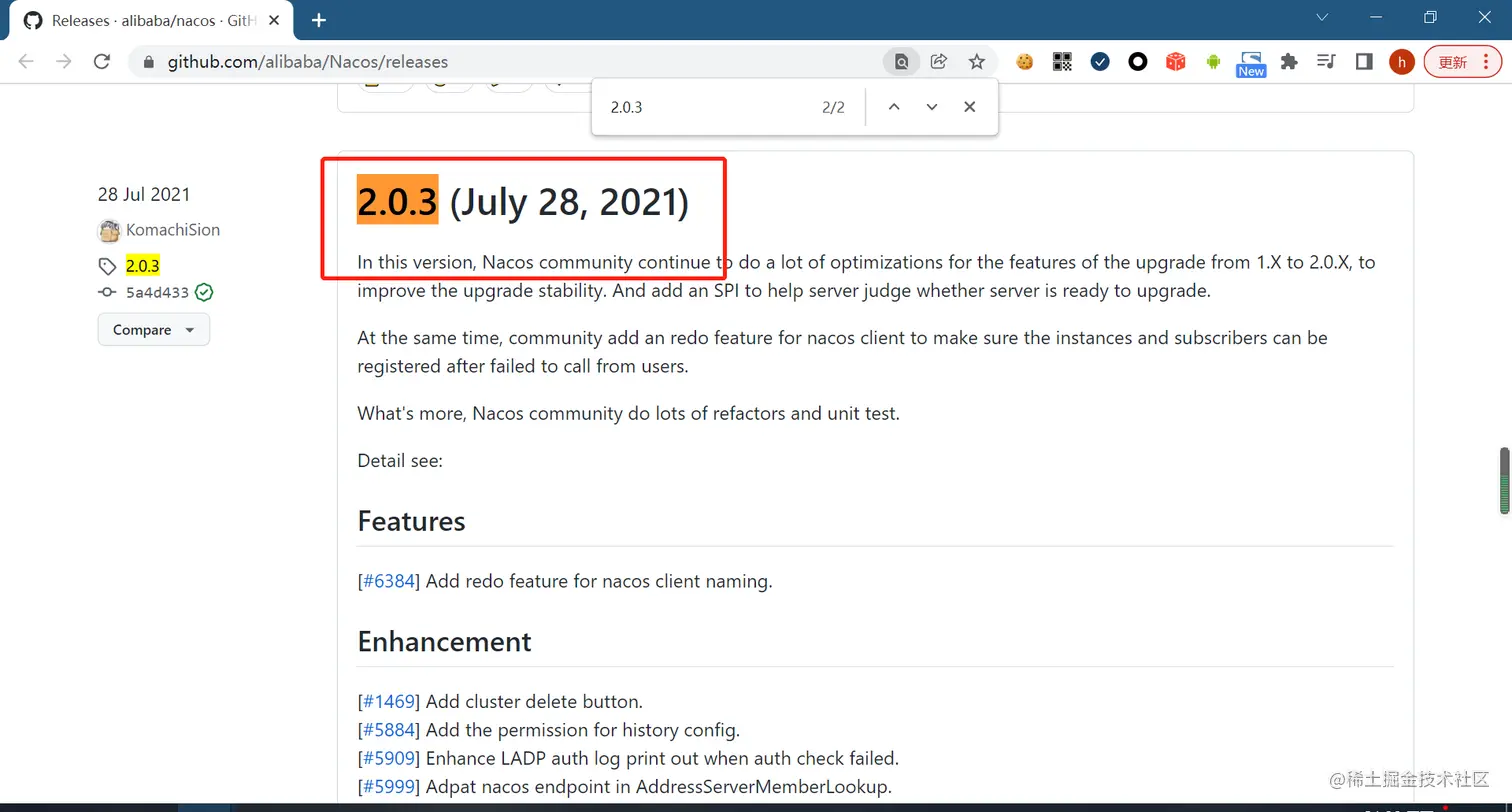Click the find-in-page text field

[x=705, y=107]
